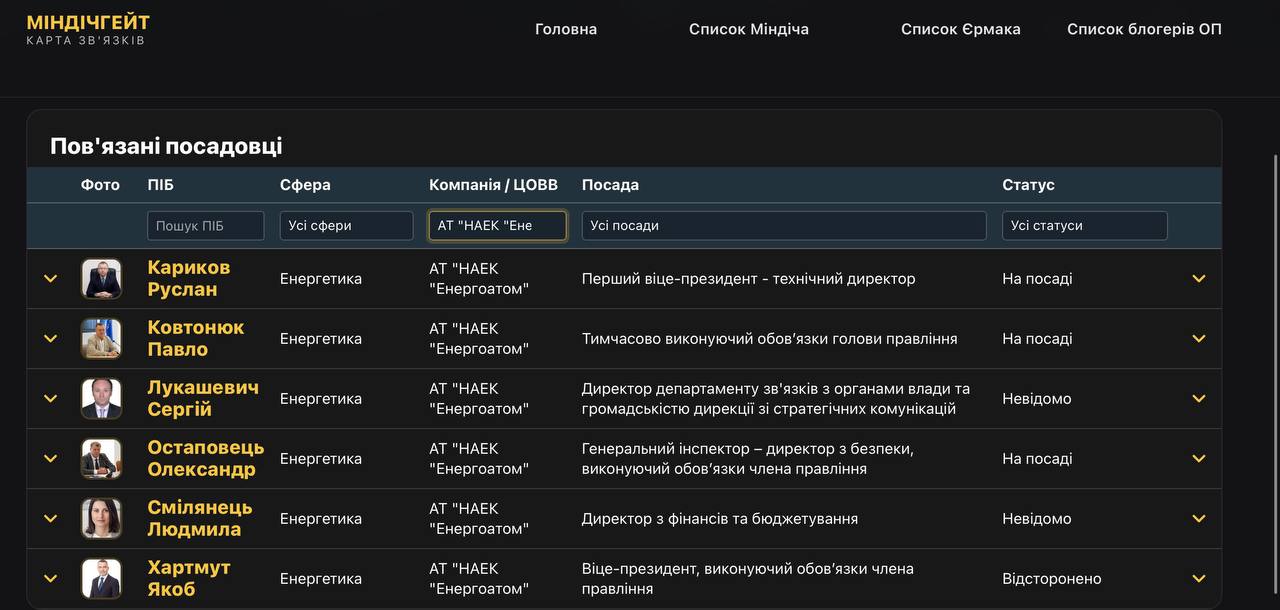Expand the Смілянець Людмила row with left chevron
This screenshot has width=1280, height=610.
coord(51,519)
